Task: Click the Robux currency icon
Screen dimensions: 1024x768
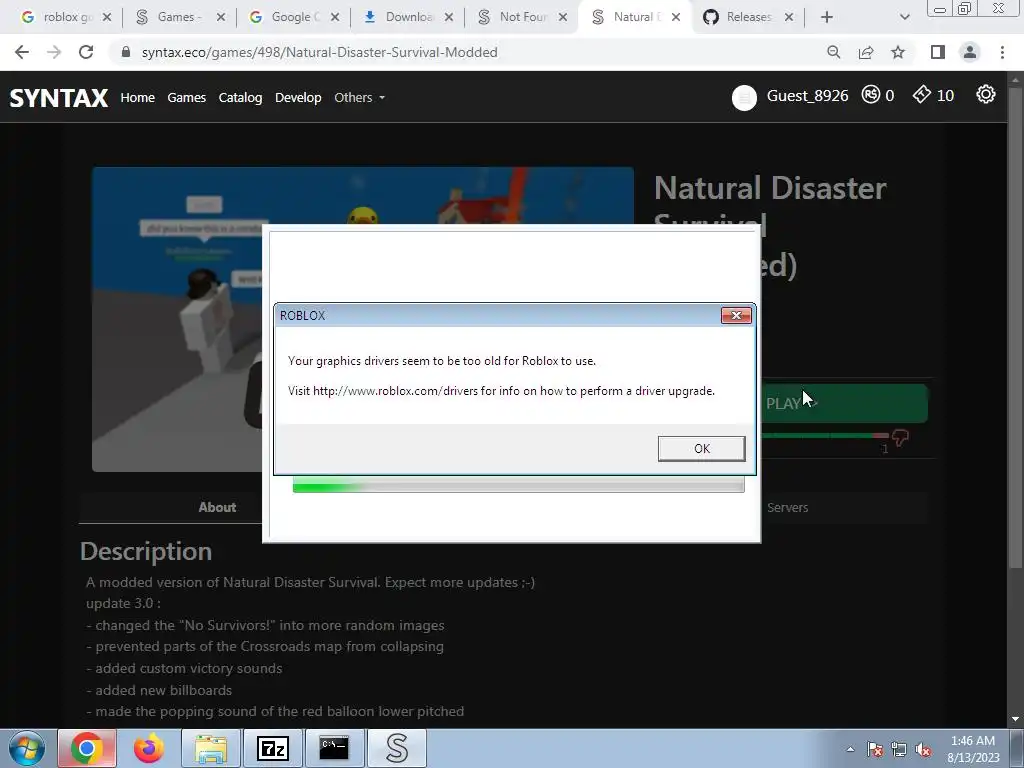Action: coord(871,95)
